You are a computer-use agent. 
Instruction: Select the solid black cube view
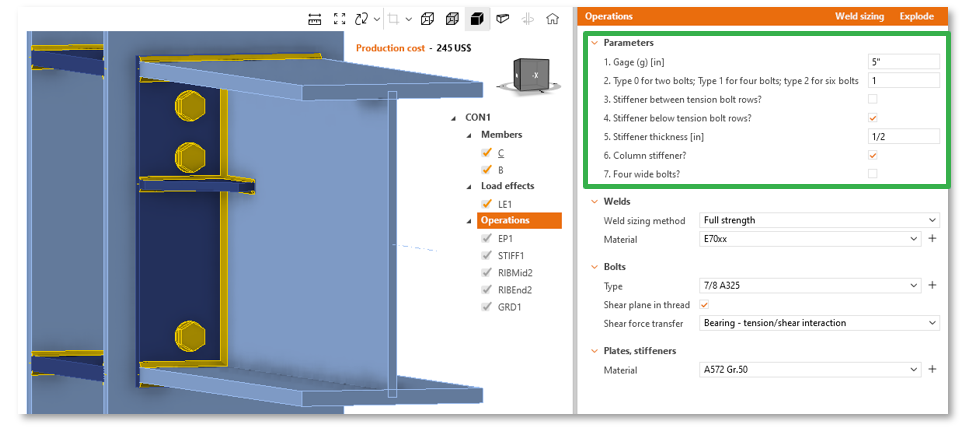(x=478, y=18)
